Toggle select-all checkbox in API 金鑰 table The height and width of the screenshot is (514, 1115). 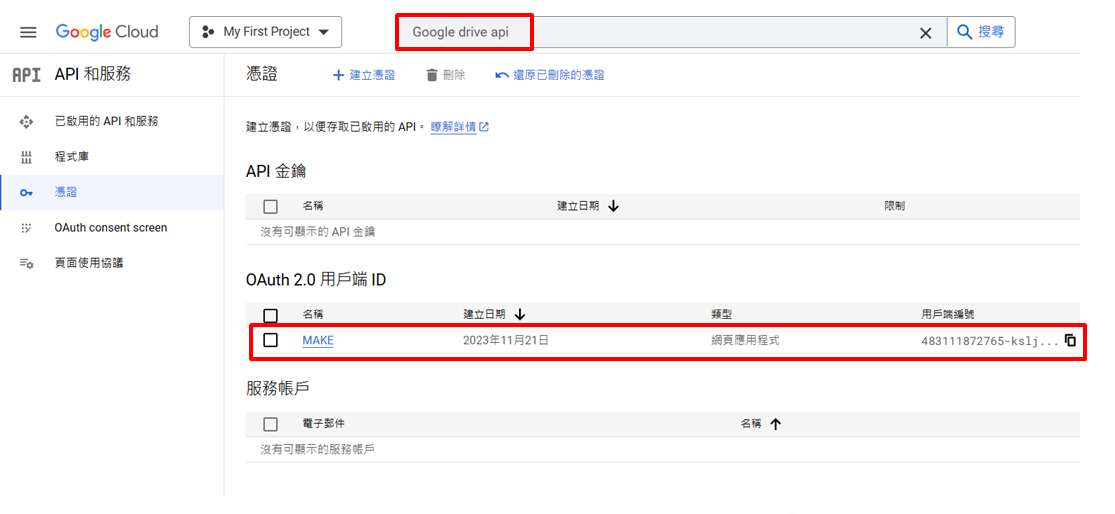click(x=270, y=206)
